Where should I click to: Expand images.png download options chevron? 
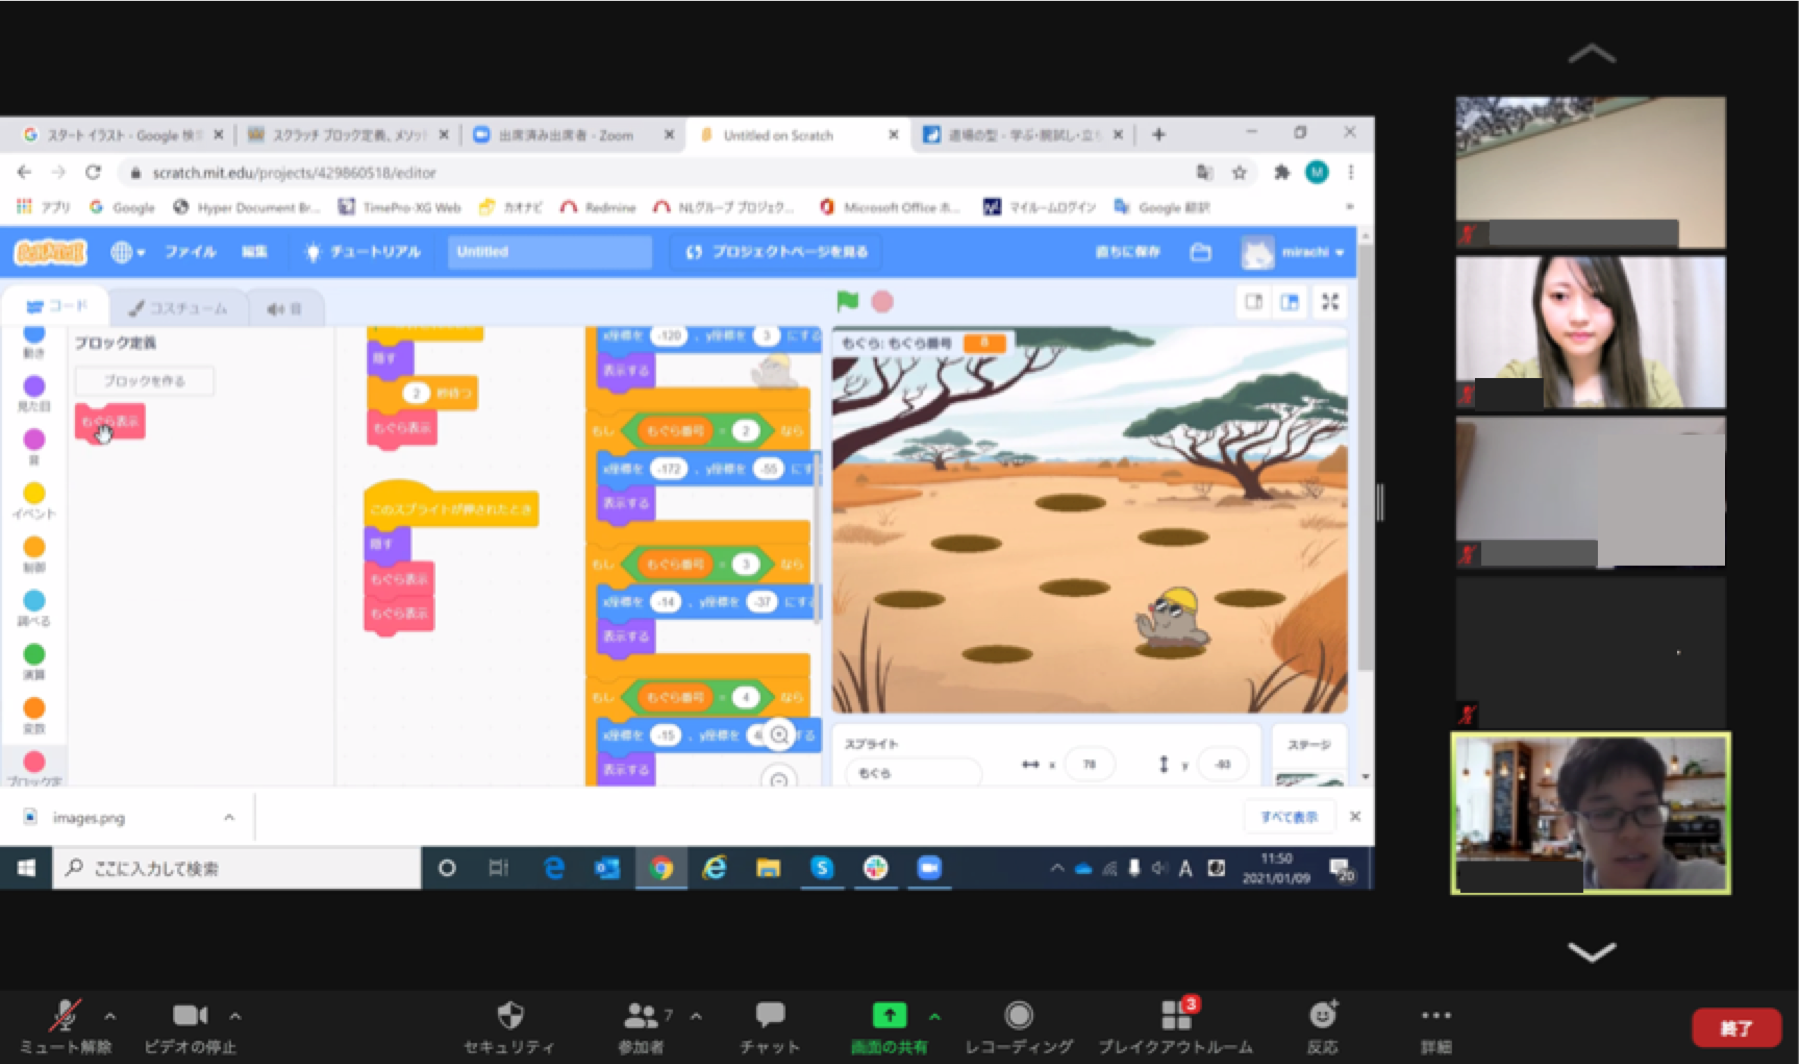[x=229, y=817]
